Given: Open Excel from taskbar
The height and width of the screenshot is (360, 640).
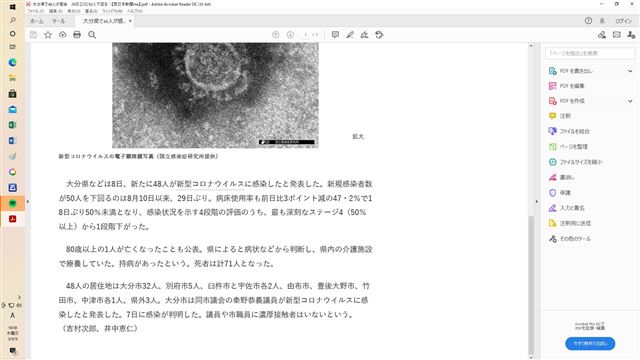Looking at the screenshot, I should [x=13, y=125].
